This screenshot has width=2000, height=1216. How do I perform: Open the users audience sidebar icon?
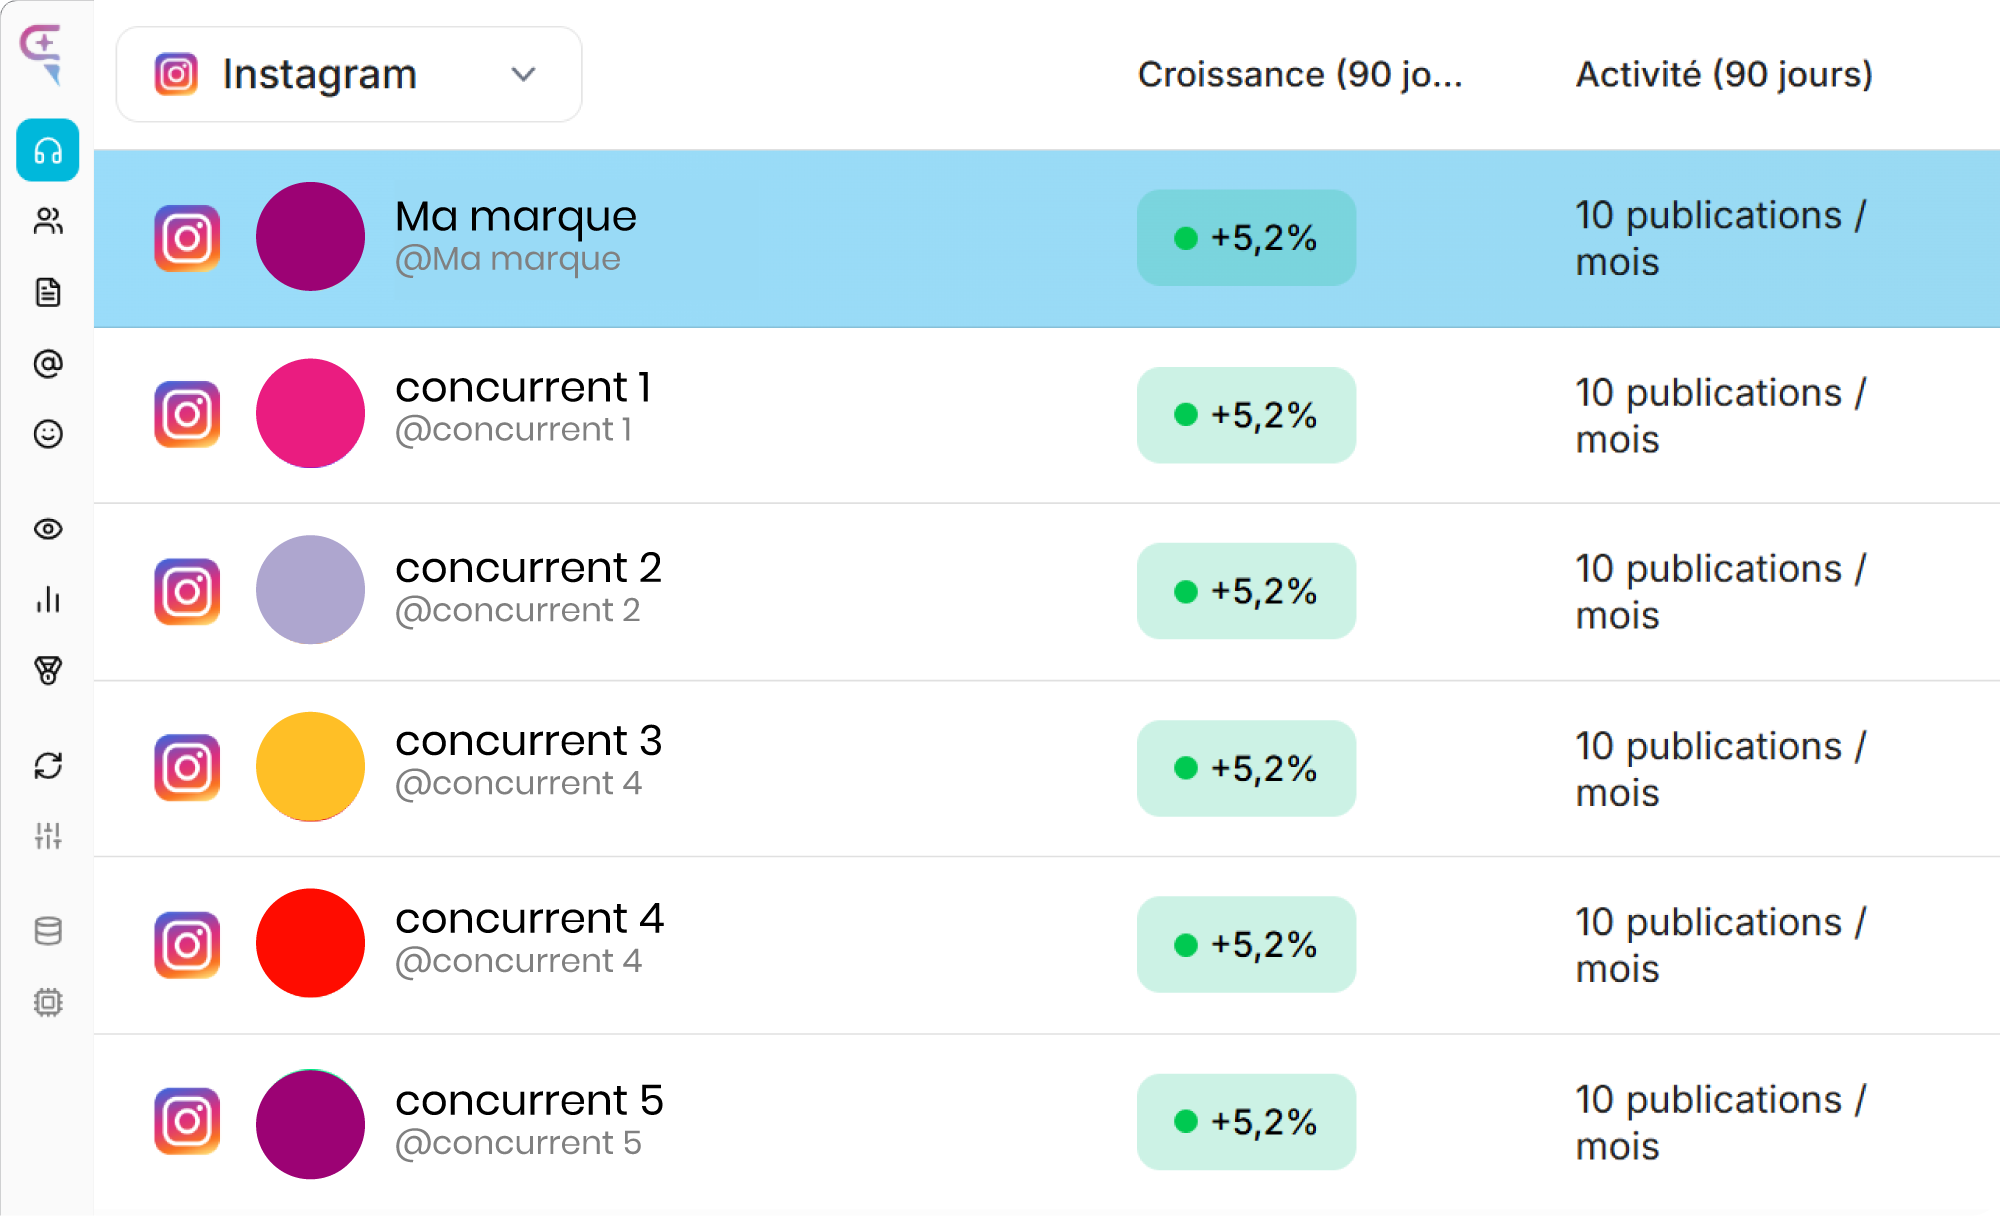tap(48, 221)
